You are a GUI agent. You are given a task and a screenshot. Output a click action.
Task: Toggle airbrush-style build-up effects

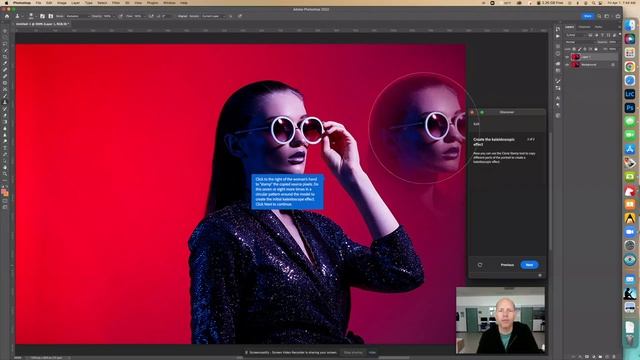coord(151,16)
